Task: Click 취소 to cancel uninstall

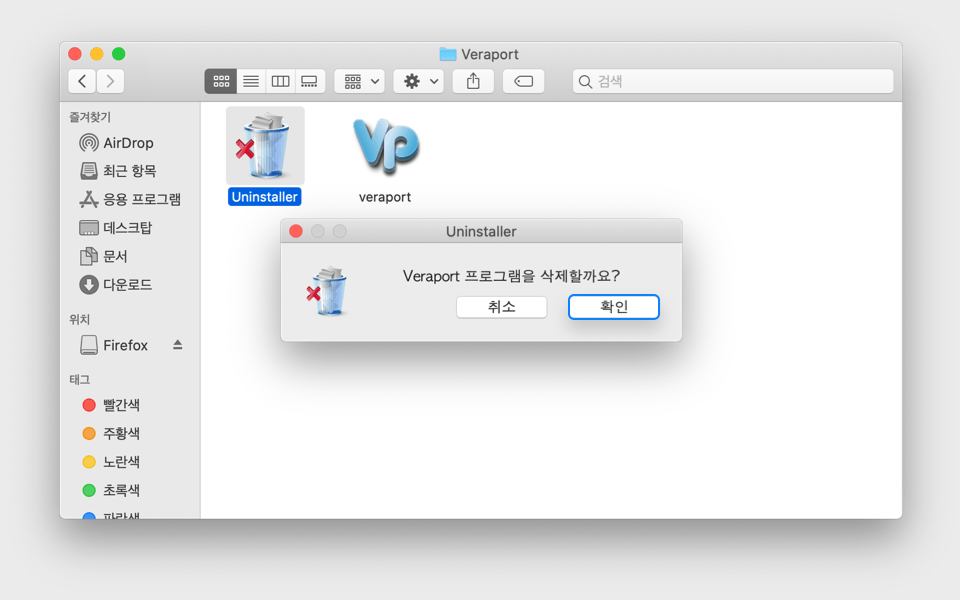Action: tap(501, 307)
